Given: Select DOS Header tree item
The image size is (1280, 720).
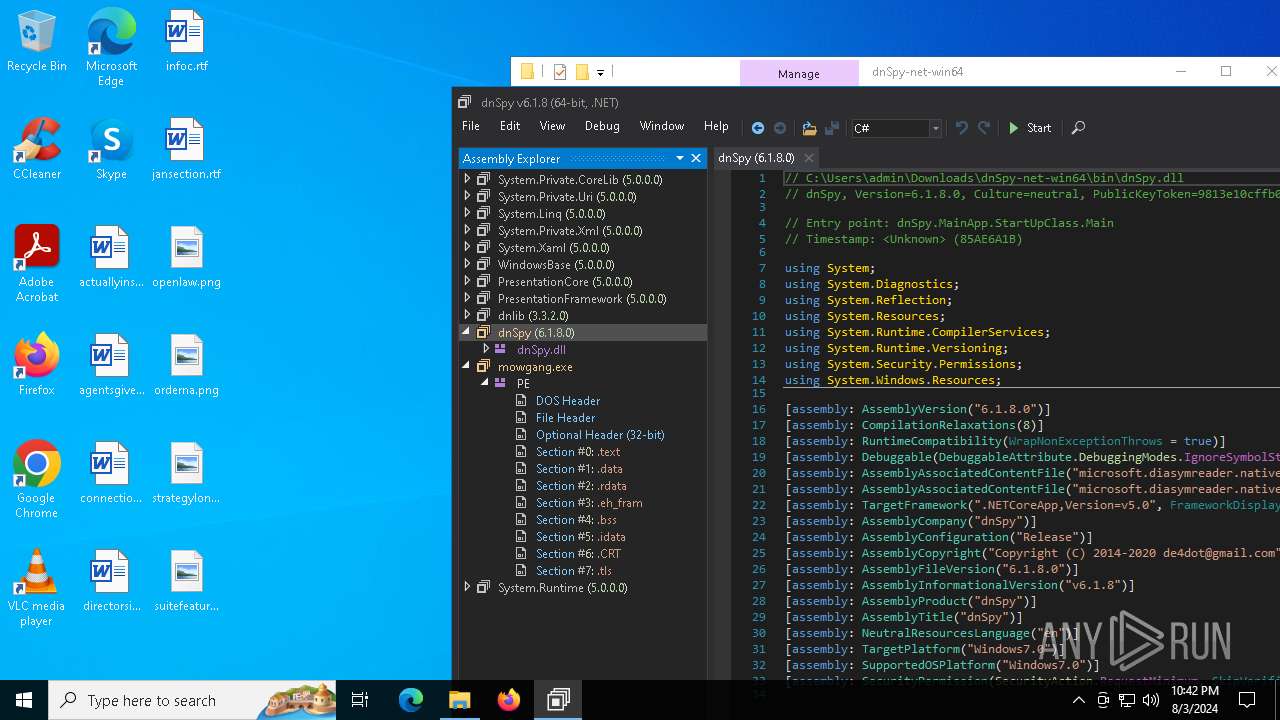Looking at the screenshot, I should coord(568,401).
